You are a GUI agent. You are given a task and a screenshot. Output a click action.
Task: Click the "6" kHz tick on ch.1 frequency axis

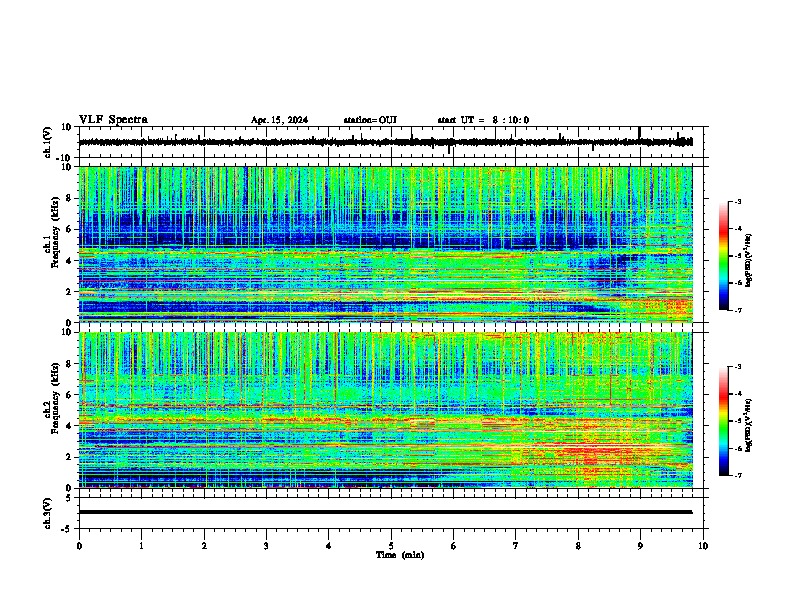[70, 229]
